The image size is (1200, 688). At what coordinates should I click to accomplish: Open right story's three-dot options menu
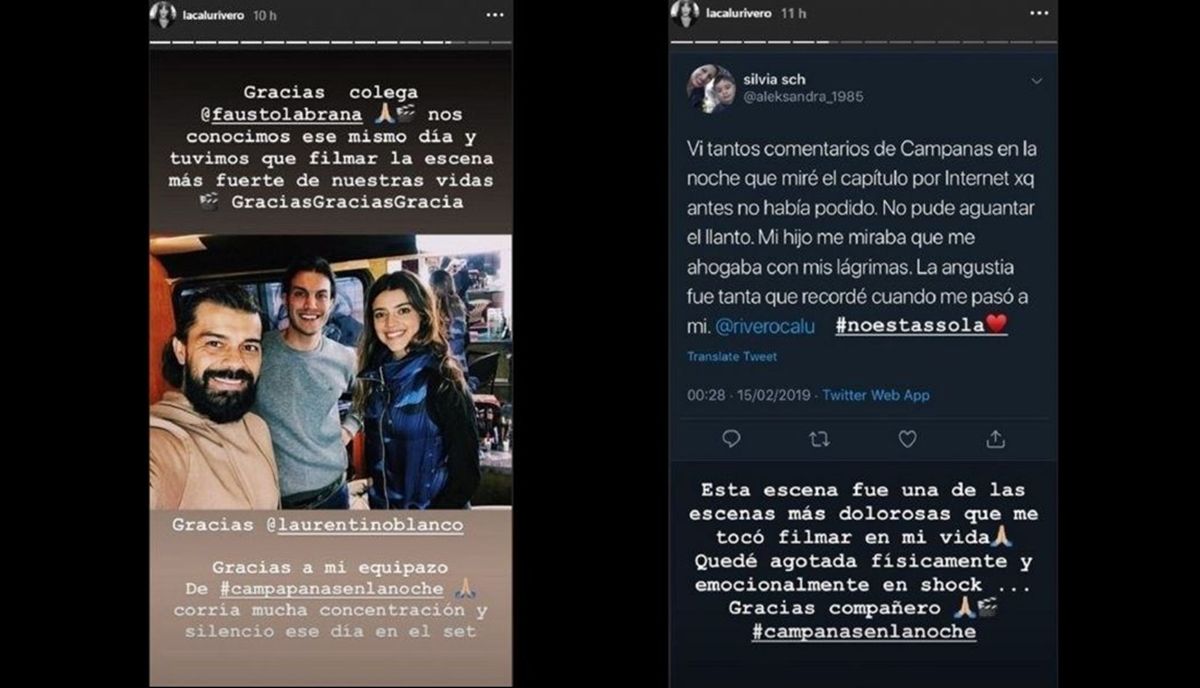[1038, 15]
